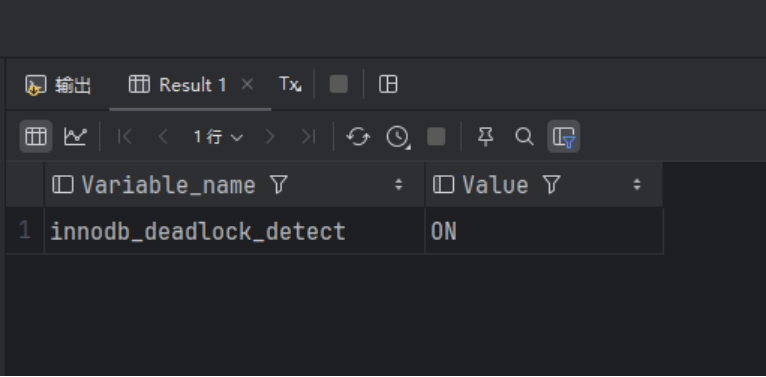Toggle the local filter button

pos(563,136)
